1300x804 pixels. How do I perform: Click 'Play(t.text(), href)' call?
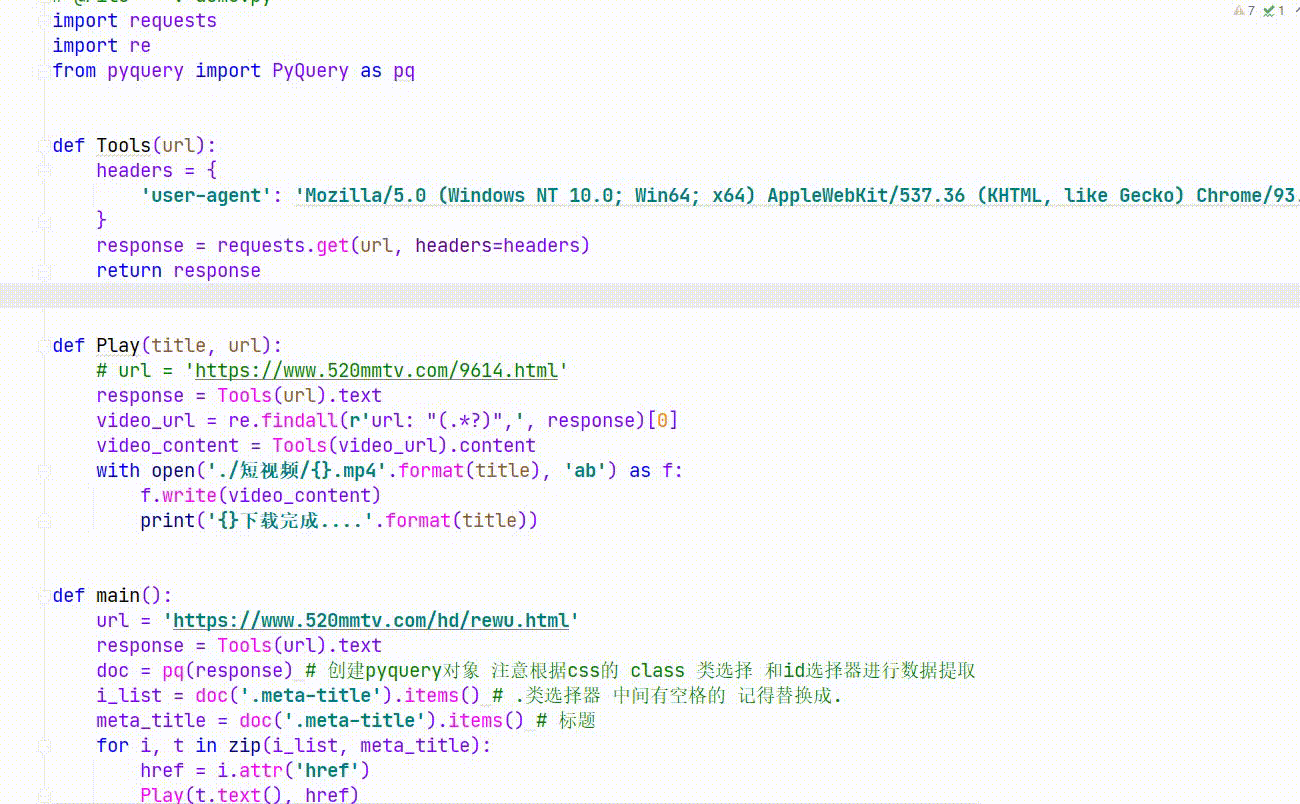pos(250,796)
